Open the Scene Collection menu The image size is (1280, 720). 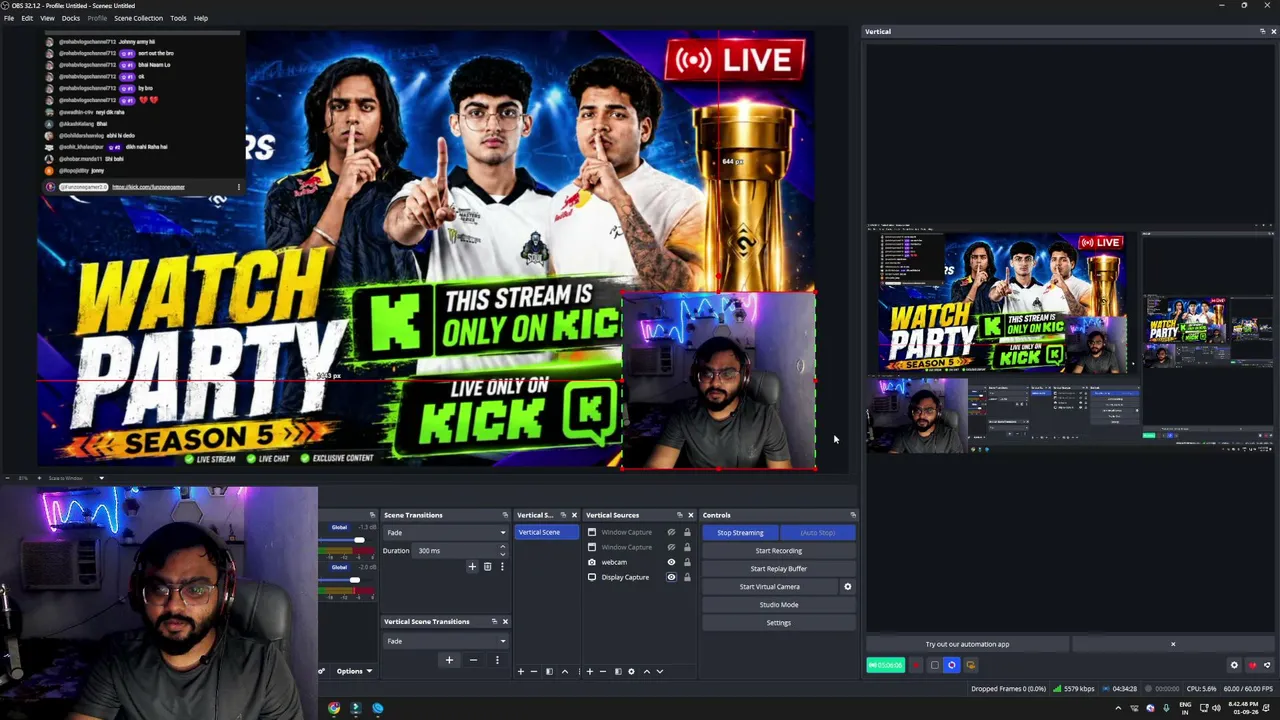tap(138, 18)
